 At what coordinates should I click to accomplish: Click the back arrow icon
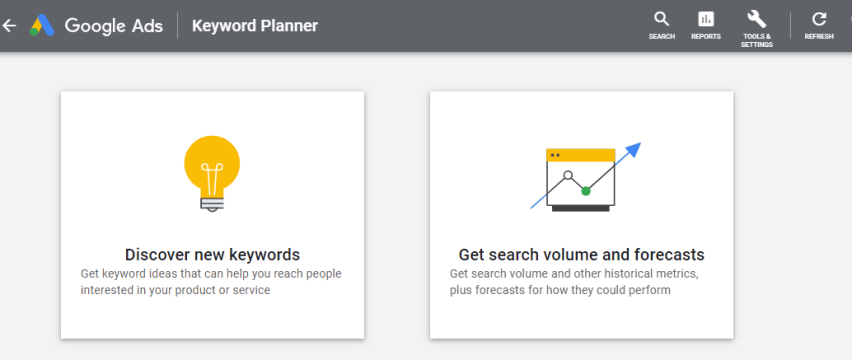click(9, 26)
